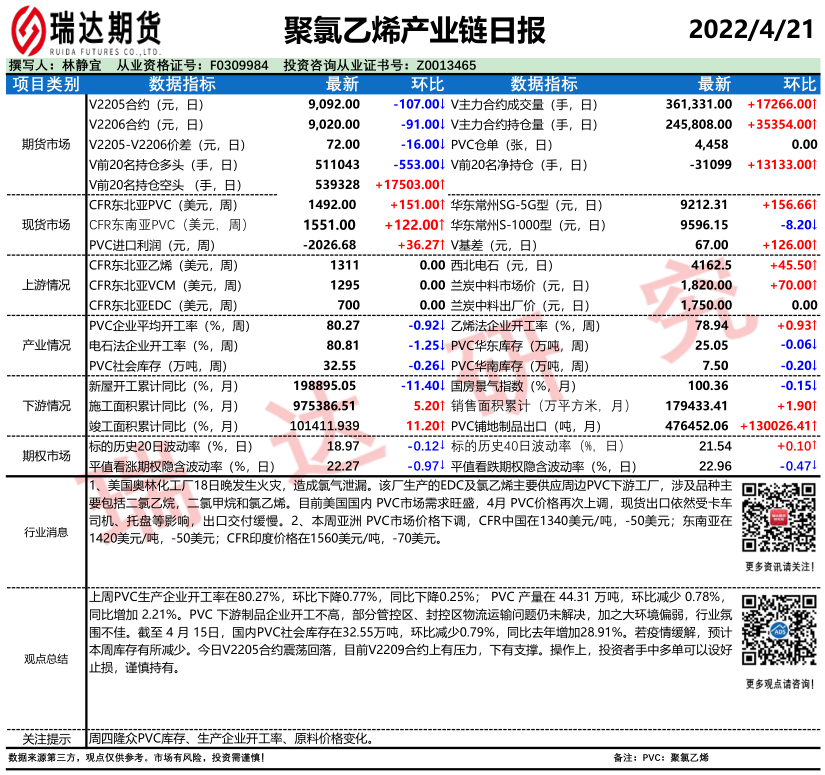
Task: Click the 下游情况 category cell
Action: (46, 406)
